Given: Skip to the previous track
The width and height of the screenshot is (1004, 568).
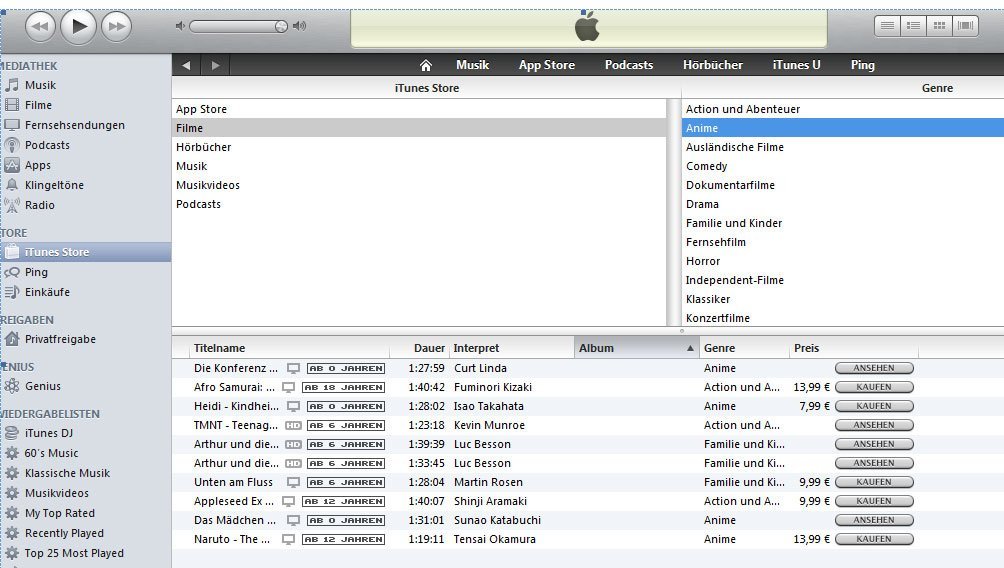Looking at the screenshot, I should pos(40,26).
